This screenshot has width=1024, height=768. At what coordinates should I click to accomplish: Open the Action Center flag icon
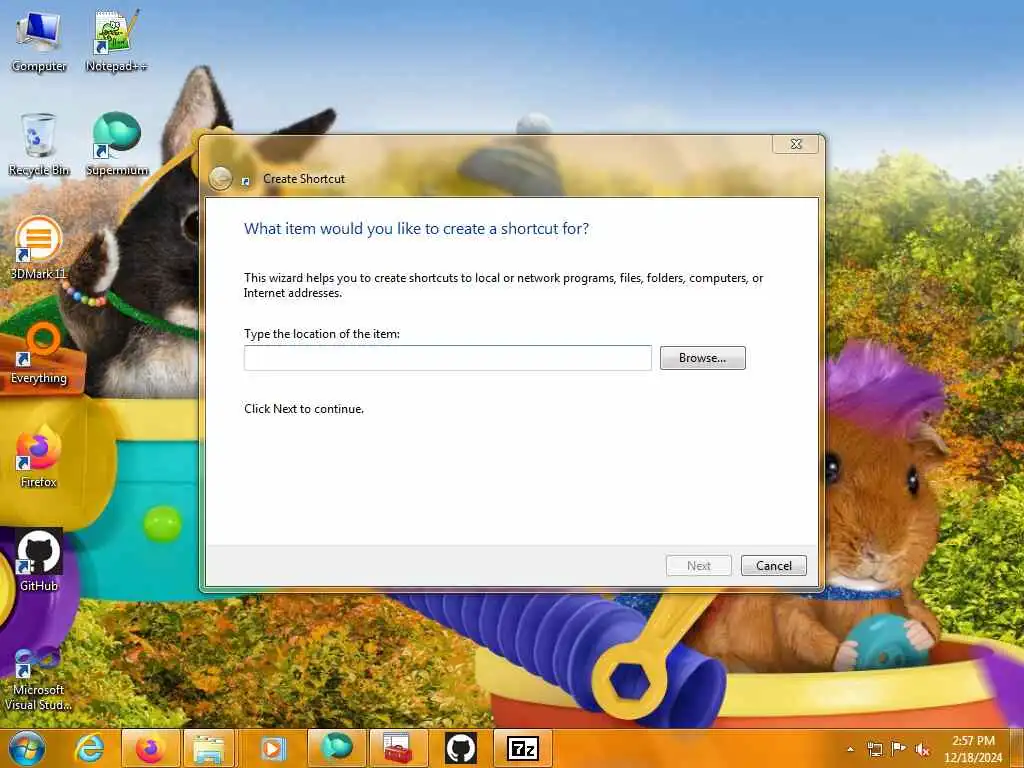click(899, 749)
